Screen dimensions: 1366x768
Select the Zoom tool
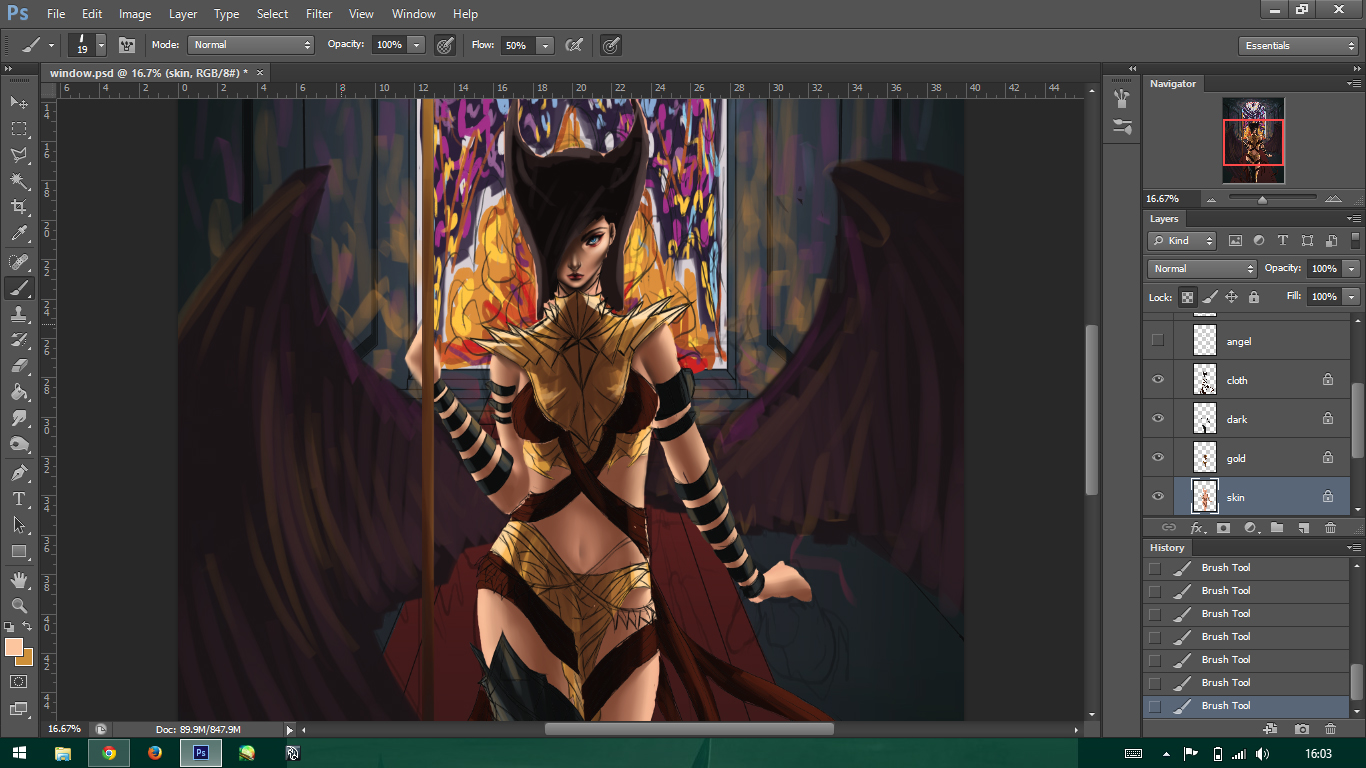coord(19,606)
